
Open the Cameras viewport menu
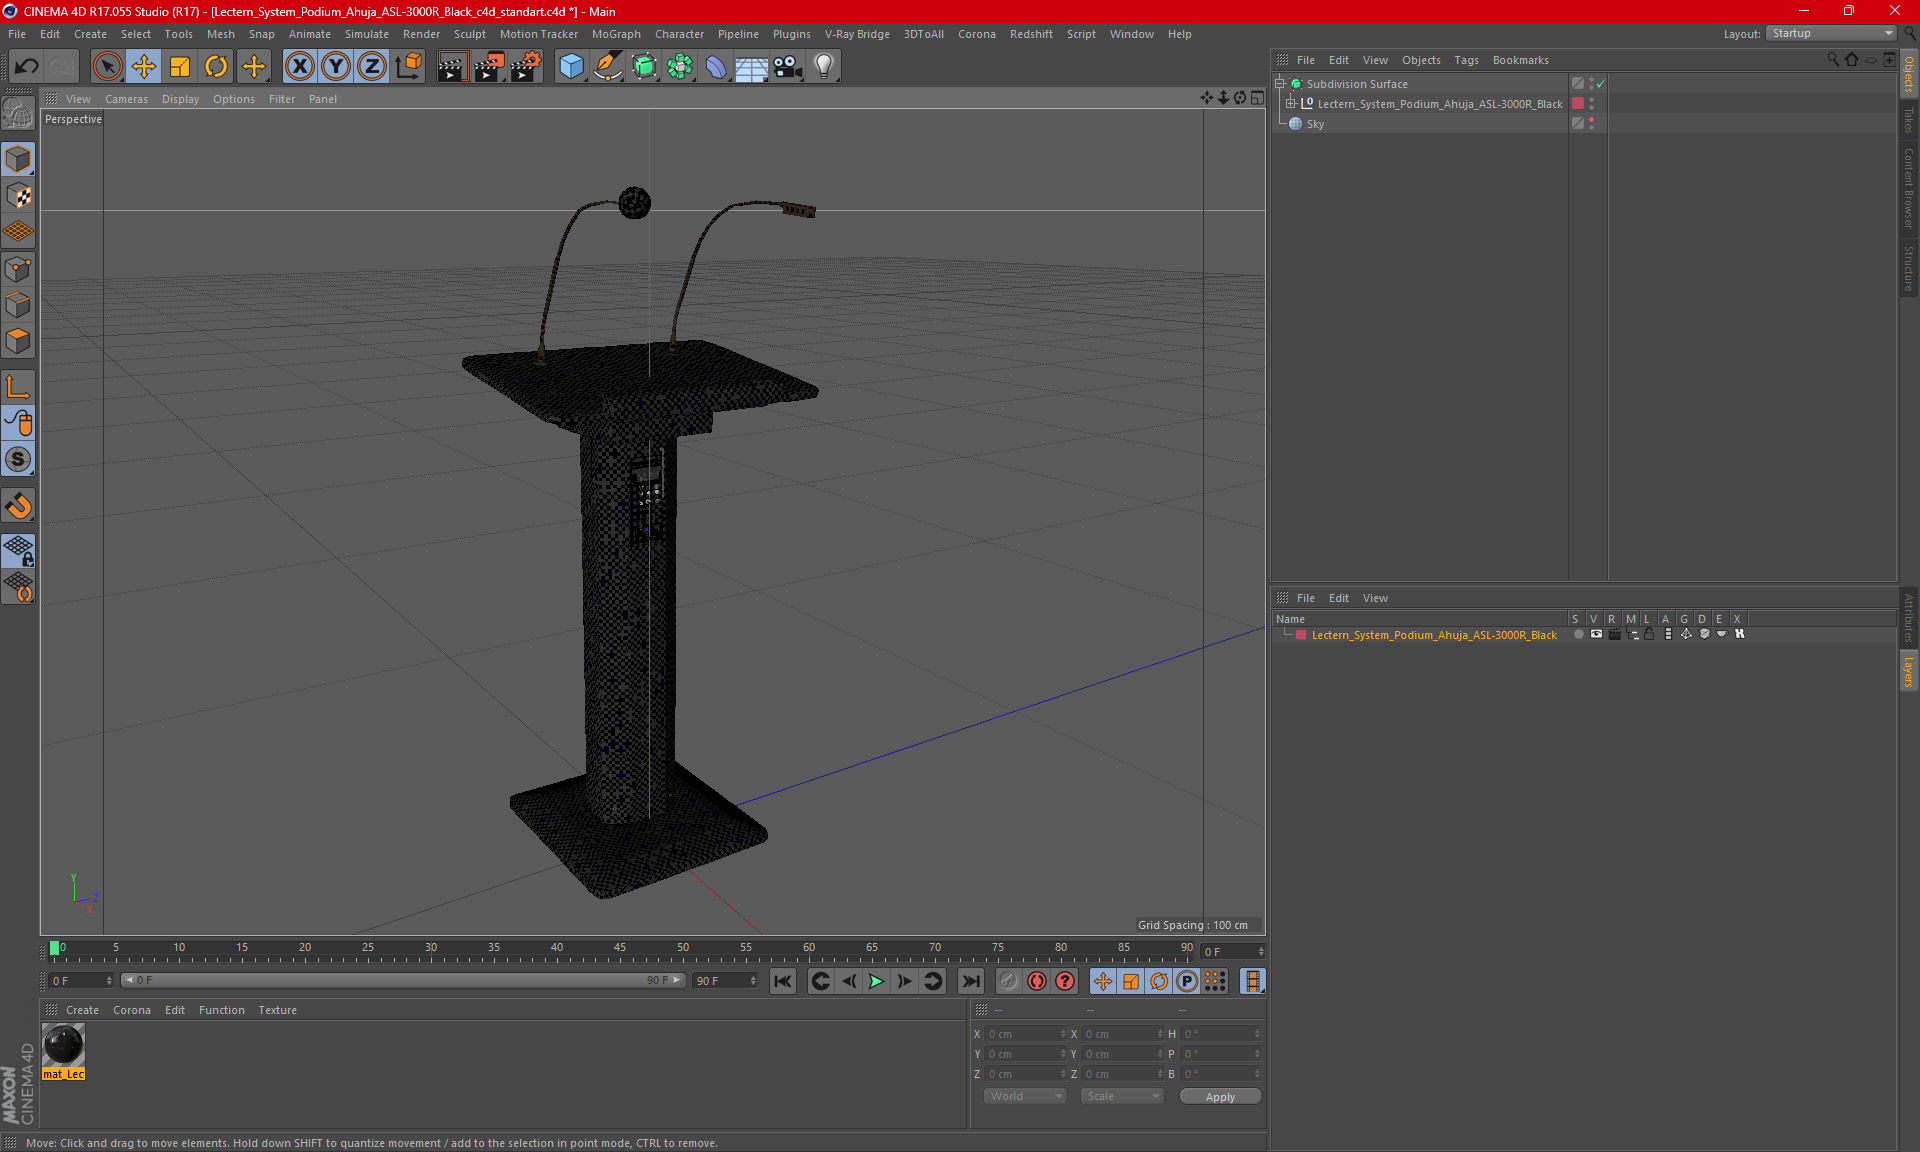126,99
